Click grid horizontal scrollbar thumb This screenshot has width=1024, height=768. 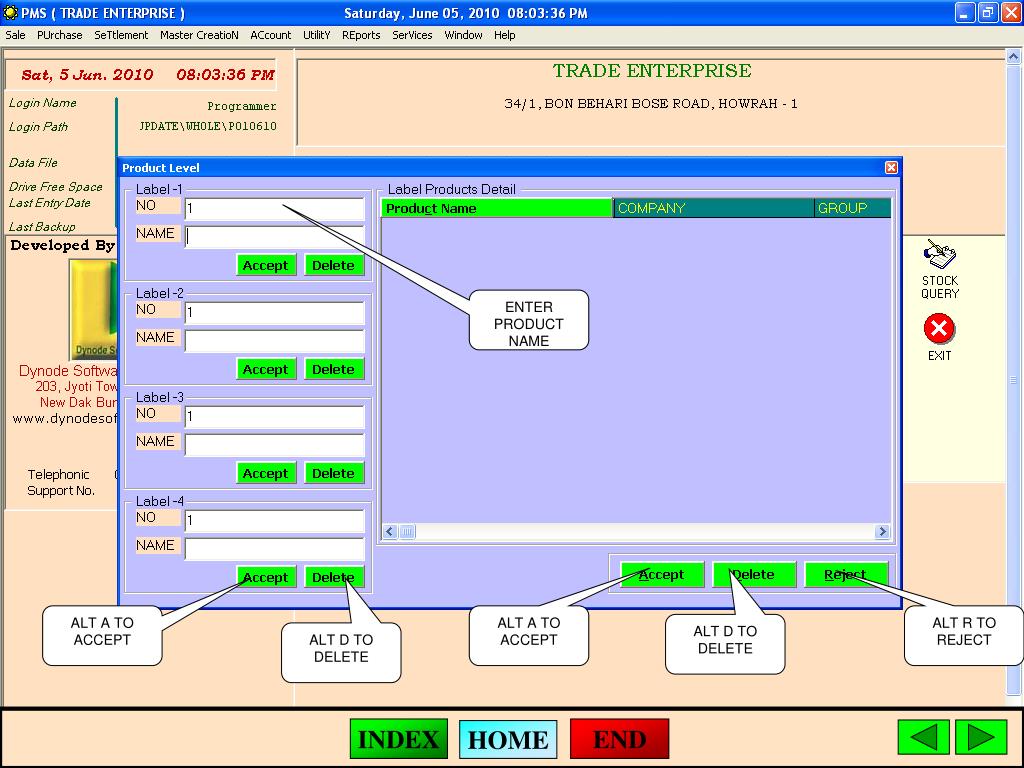406,531
